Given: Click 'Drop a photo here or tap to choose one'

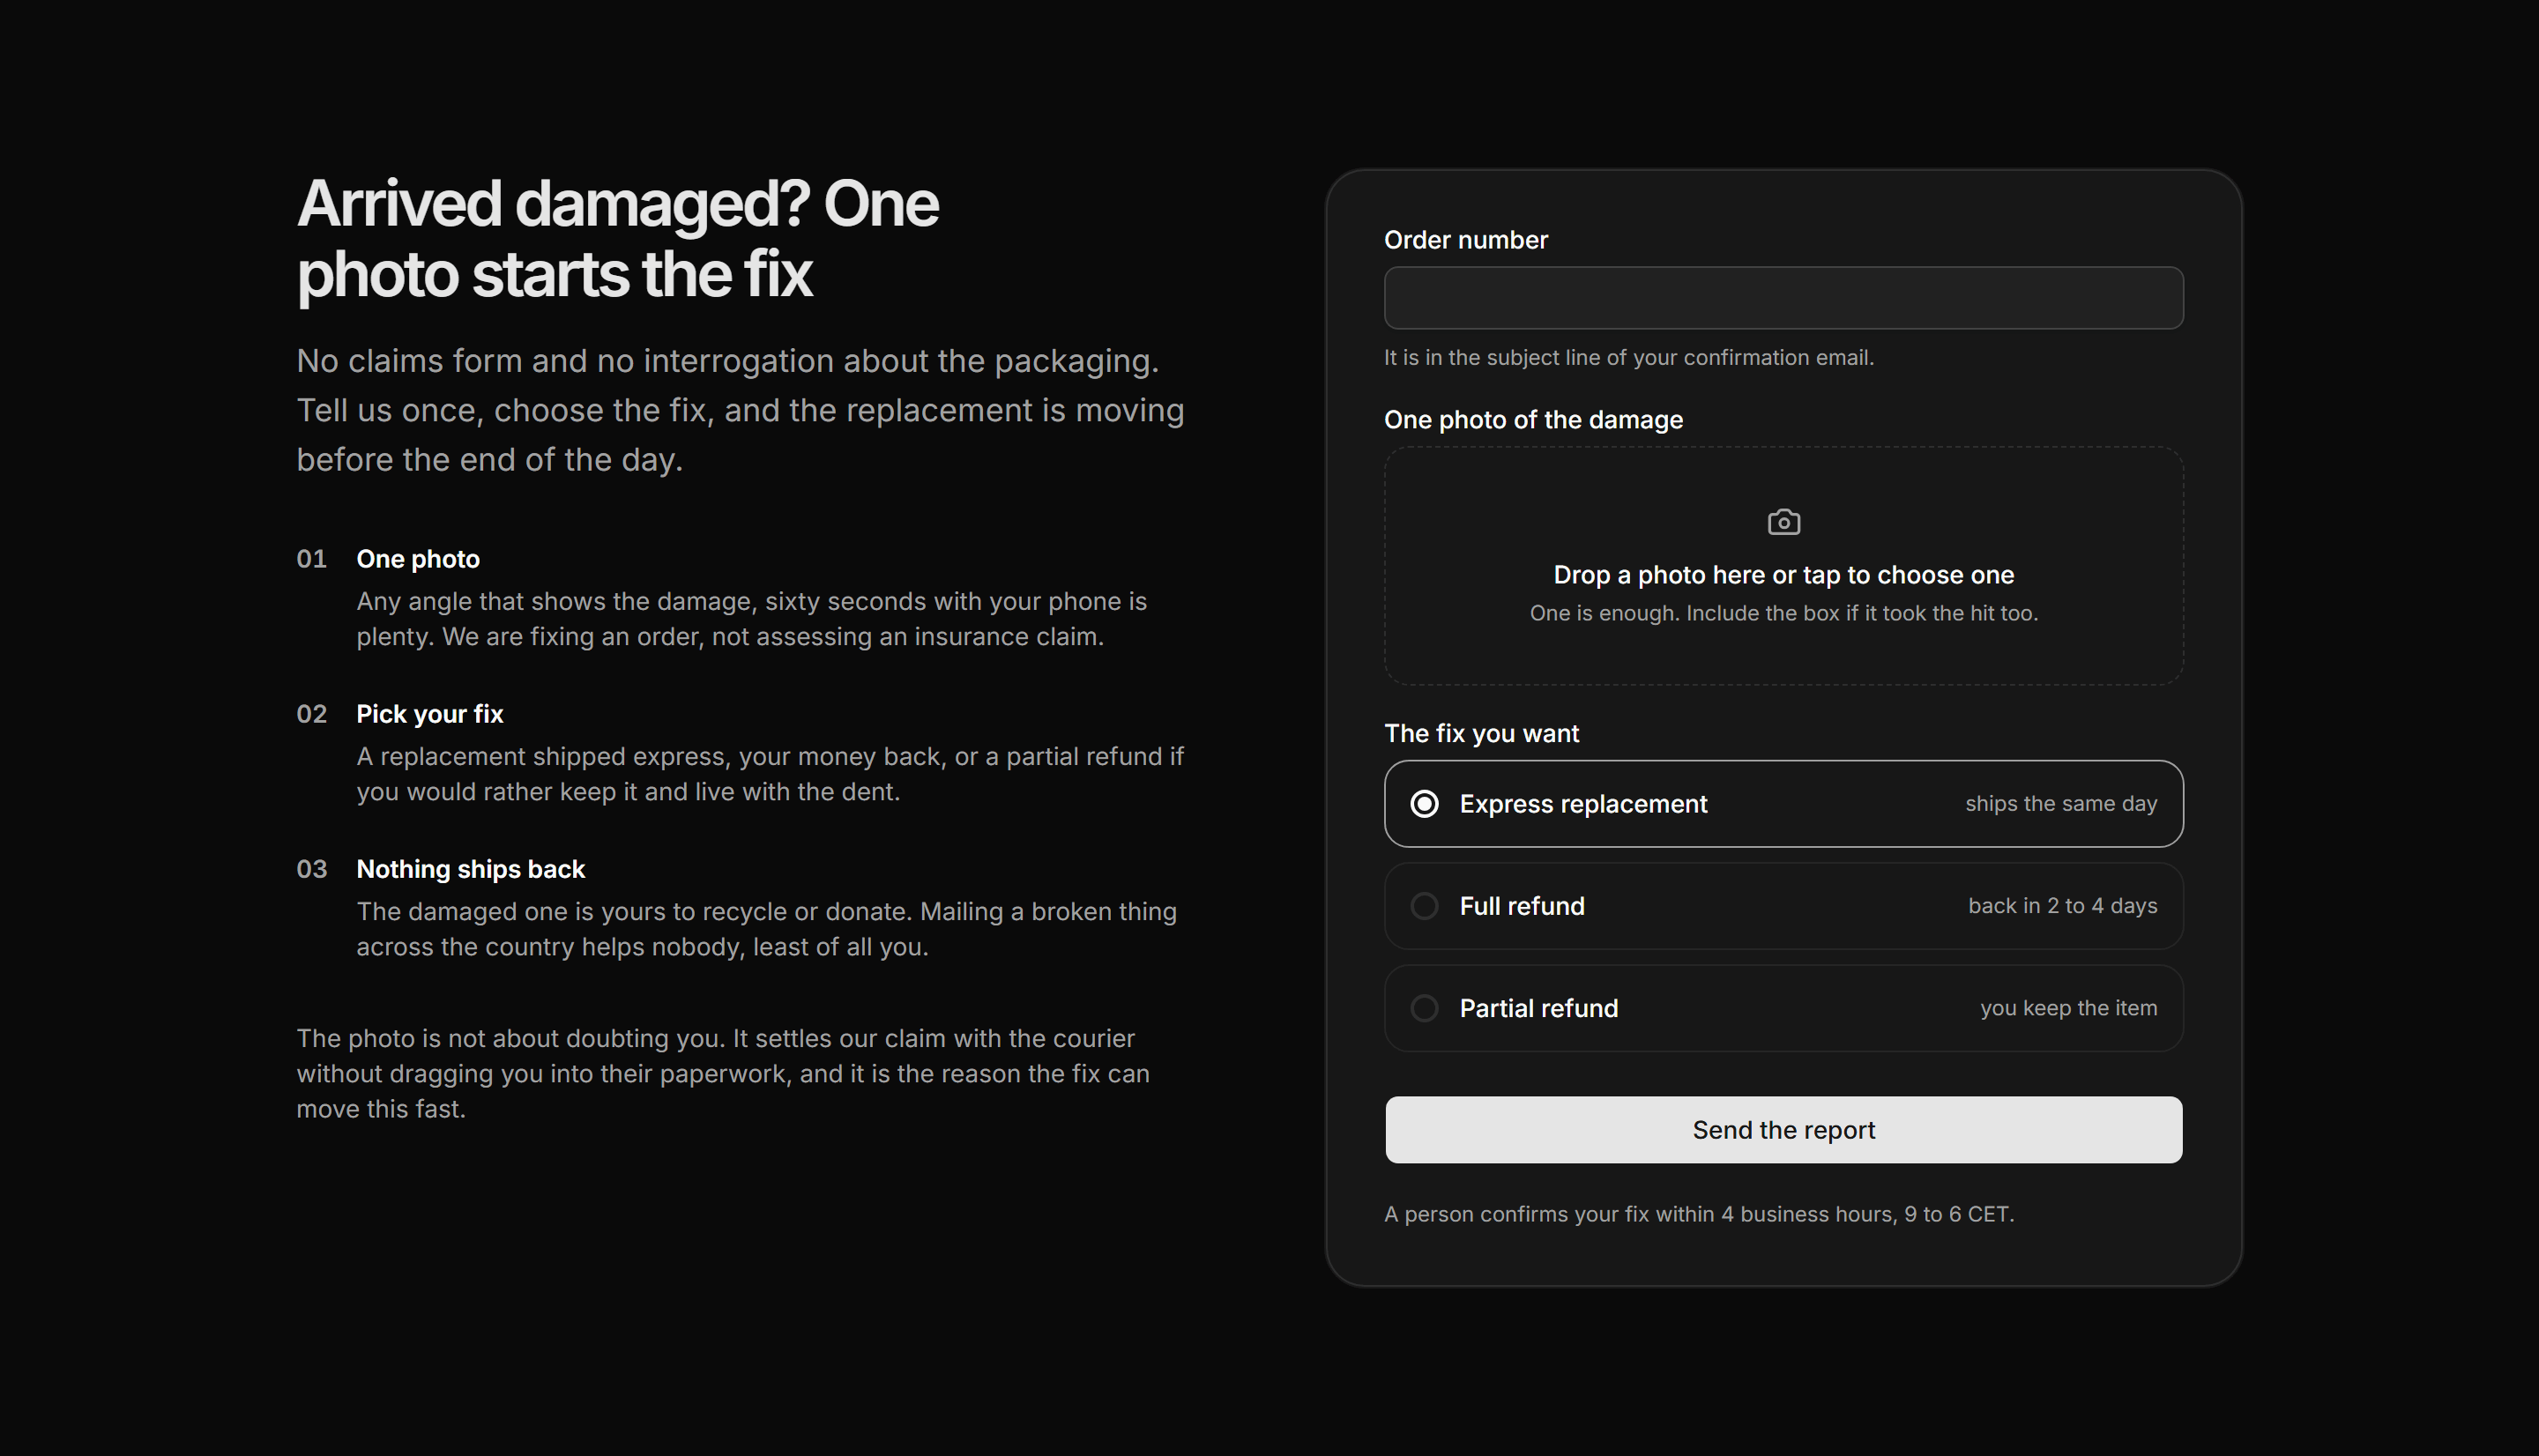Looking at the screenshot, I should (x=1783, y=575).
